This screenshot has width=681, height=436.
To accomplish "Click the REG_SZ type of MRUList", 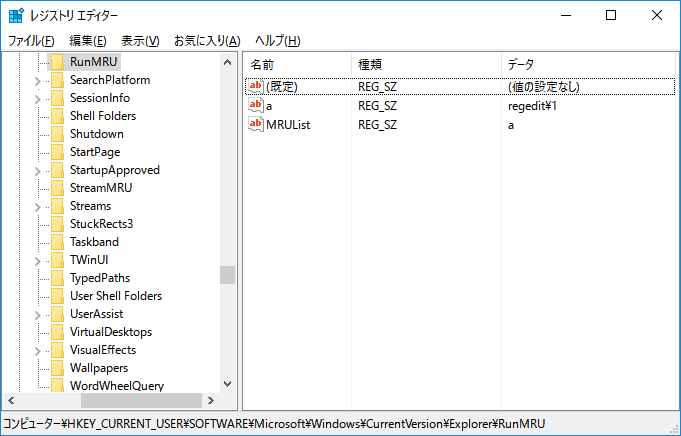I will tap(377, 125).
